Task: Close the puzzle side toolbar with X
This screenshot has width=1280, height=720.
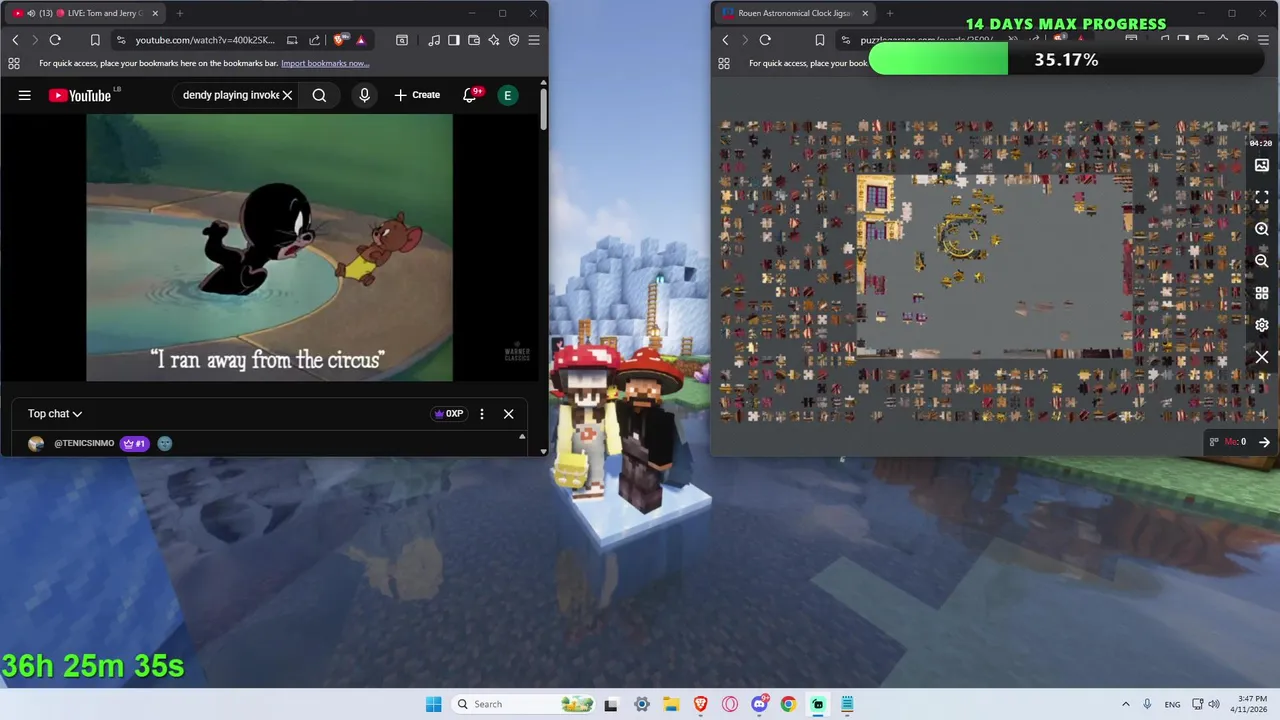Action: [x=1262, y=357]
